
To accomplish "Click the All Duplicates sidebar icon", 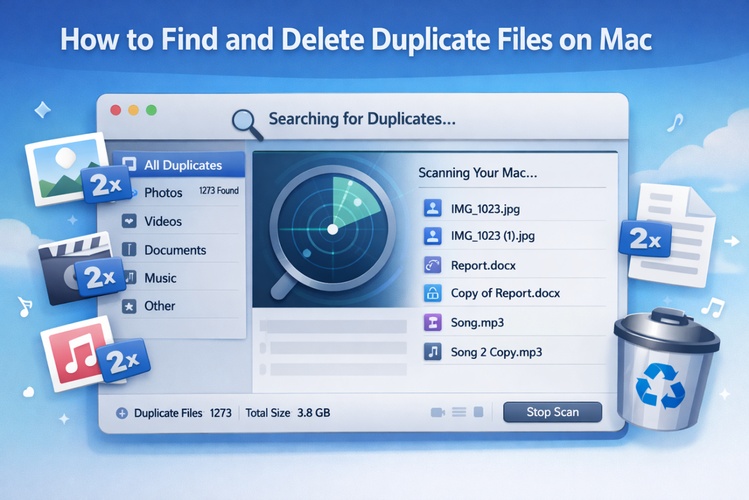I will pos(129,164).
